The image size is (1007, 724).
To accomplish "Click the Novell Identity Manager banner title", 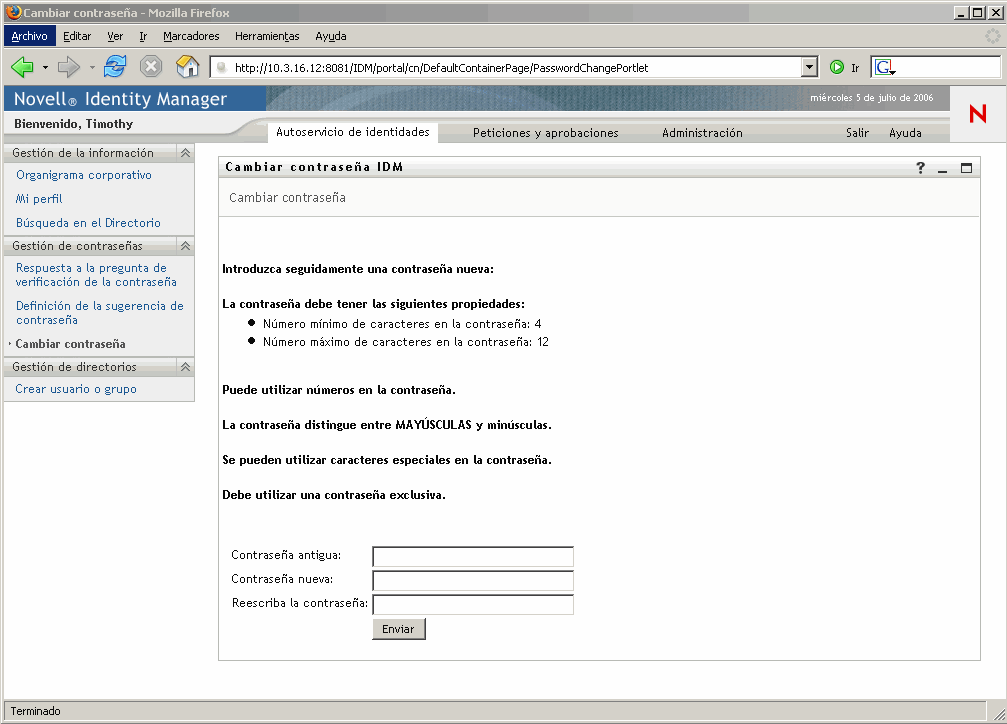I will pos(121,98).
